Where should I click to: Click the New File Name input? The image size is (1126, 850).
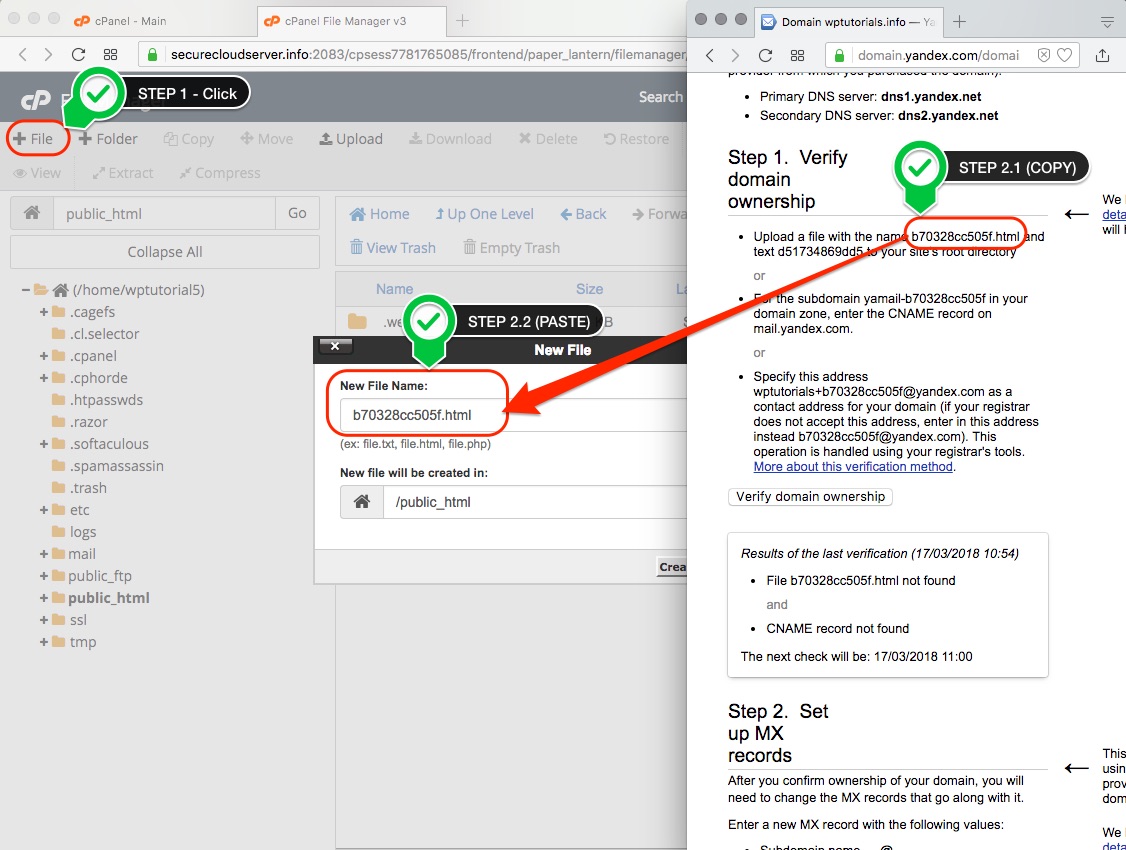pos(513,415)
